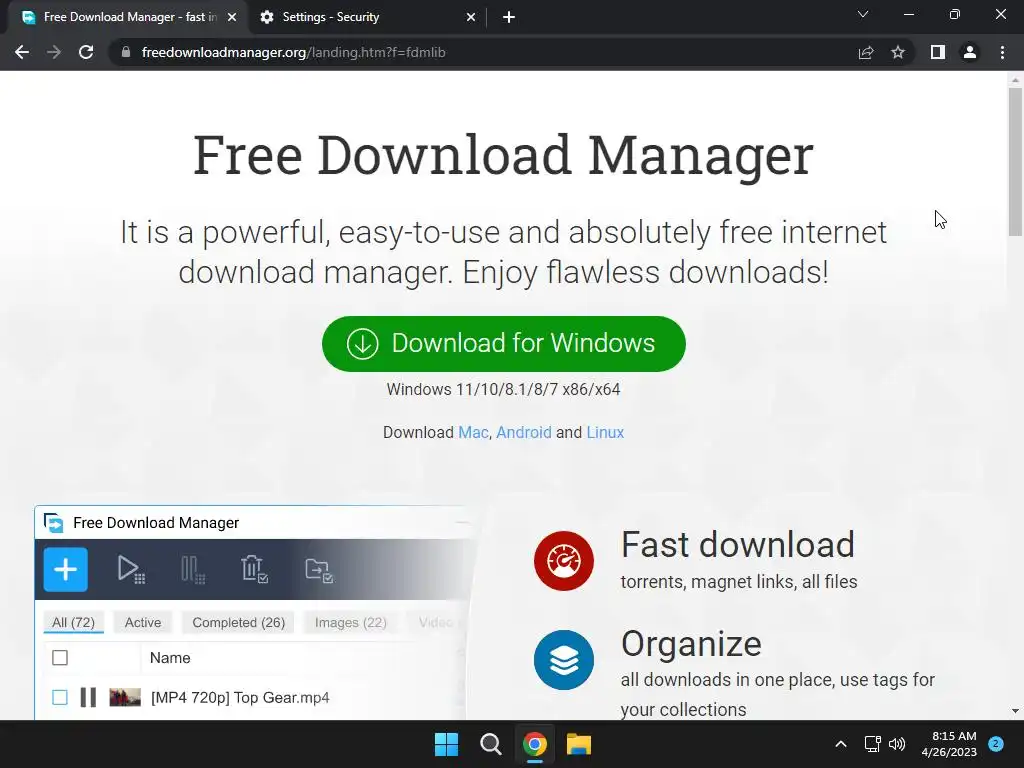Click the padlock site info icon
Viewport: 1024px width, 768px height.
click(x=126, y=52)
